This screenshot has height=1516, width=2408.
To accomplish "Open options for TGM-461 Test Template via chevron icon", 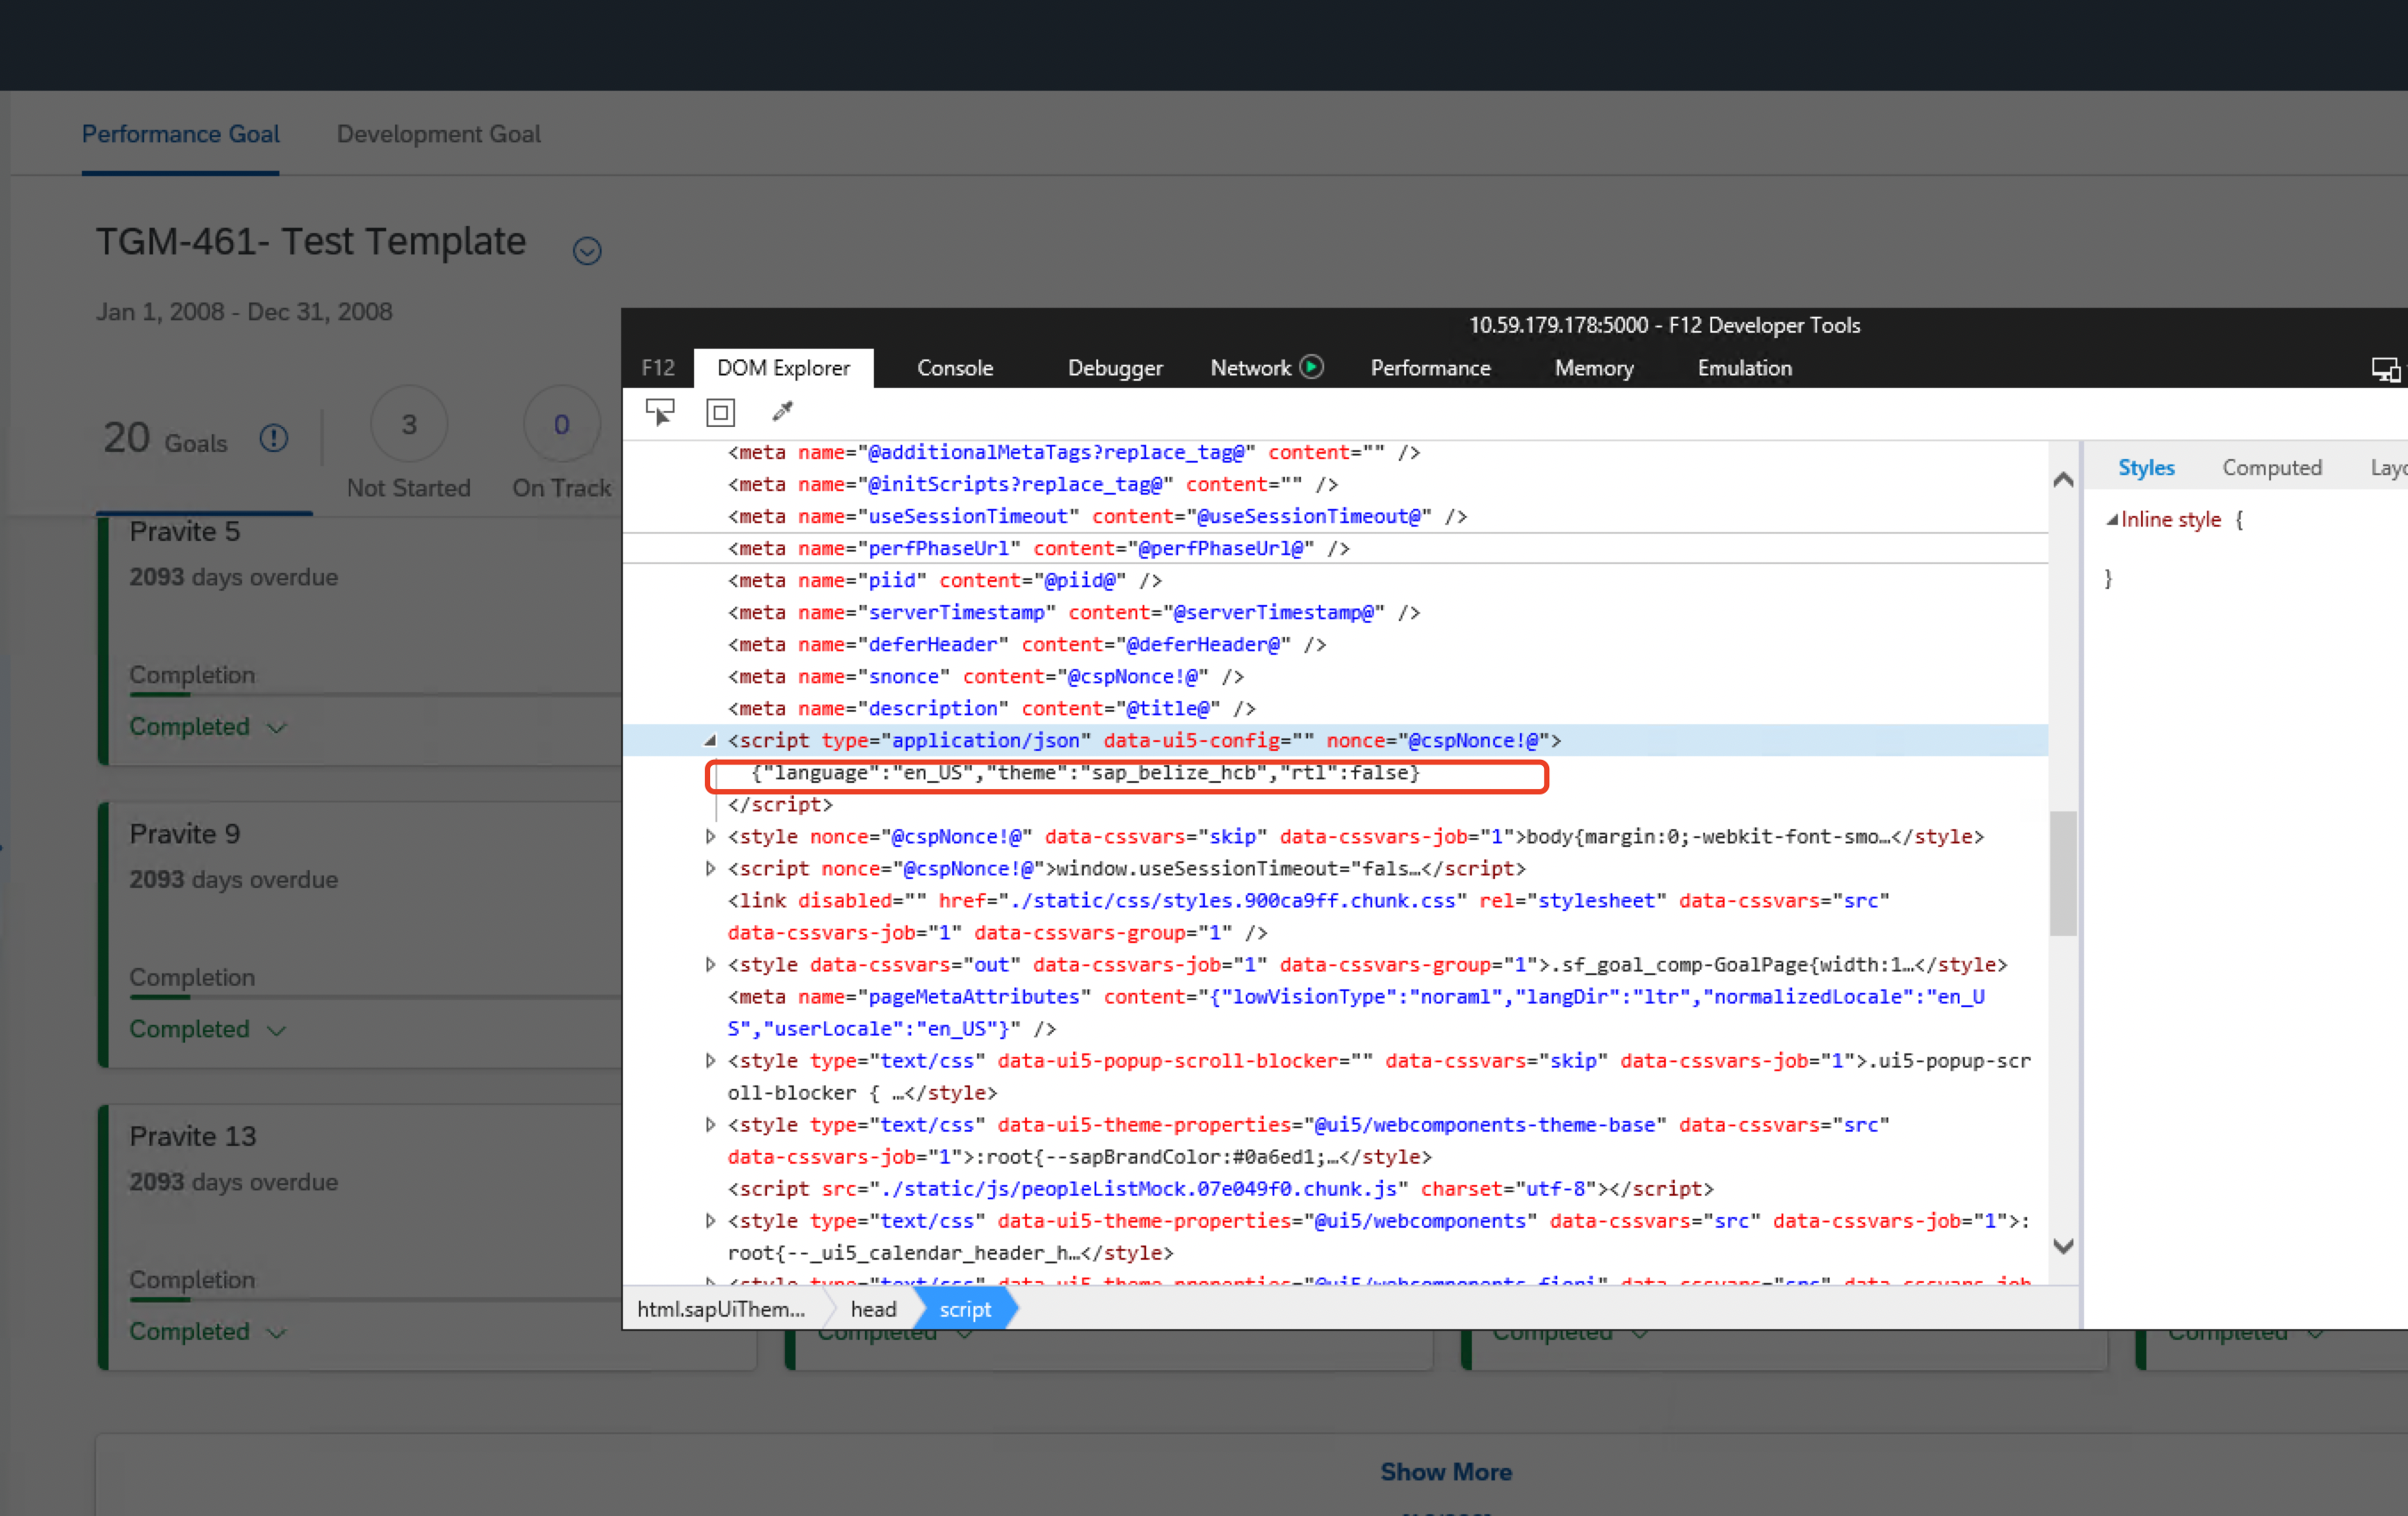I will coord(587,250).
